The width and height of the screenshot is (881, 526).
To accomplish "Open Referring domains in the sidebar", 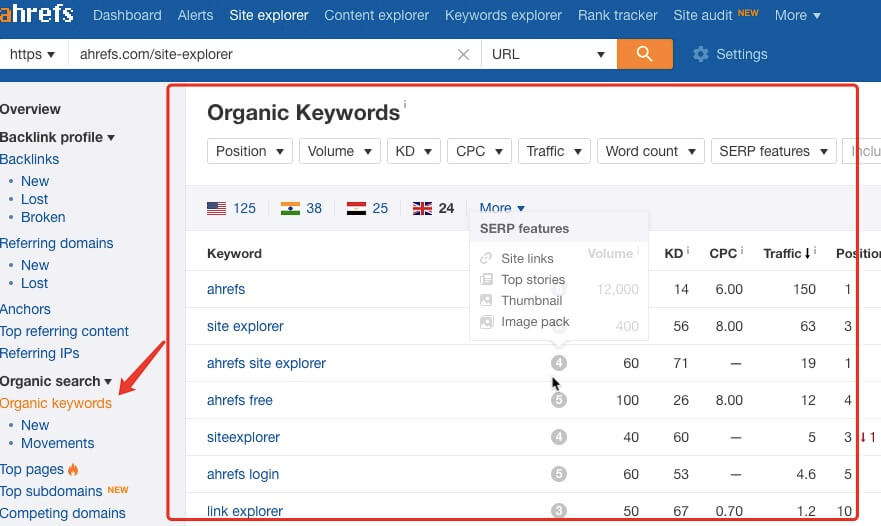I will (x=57, y=243).
